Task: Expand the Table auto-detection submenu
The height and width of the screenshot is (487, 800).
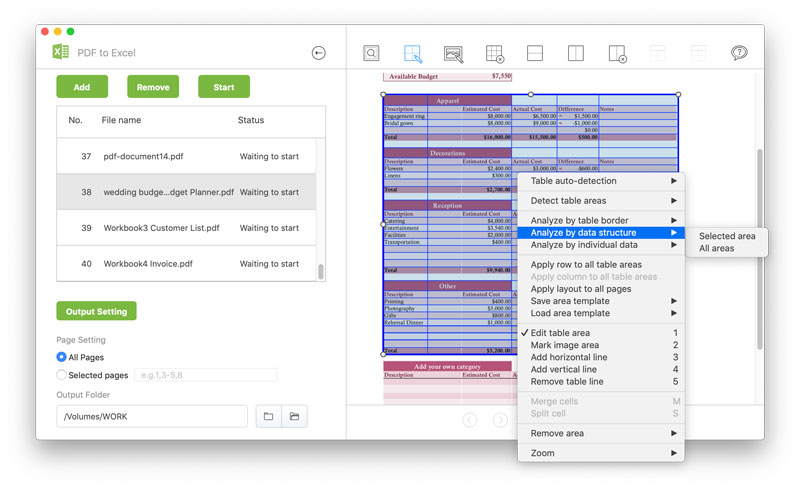Action: coord(601,181)
